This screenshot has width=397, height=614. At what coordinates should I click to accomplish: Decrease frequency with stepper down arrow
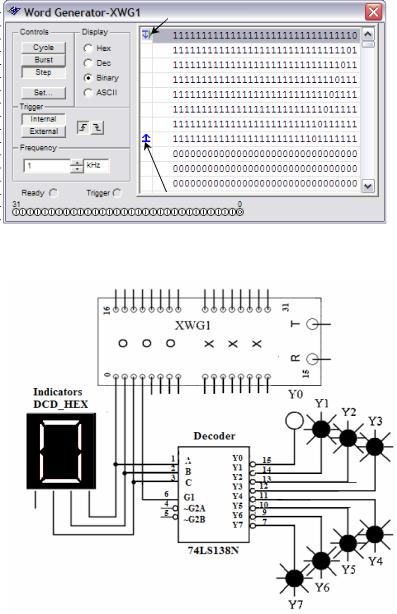tap(77, 170)
